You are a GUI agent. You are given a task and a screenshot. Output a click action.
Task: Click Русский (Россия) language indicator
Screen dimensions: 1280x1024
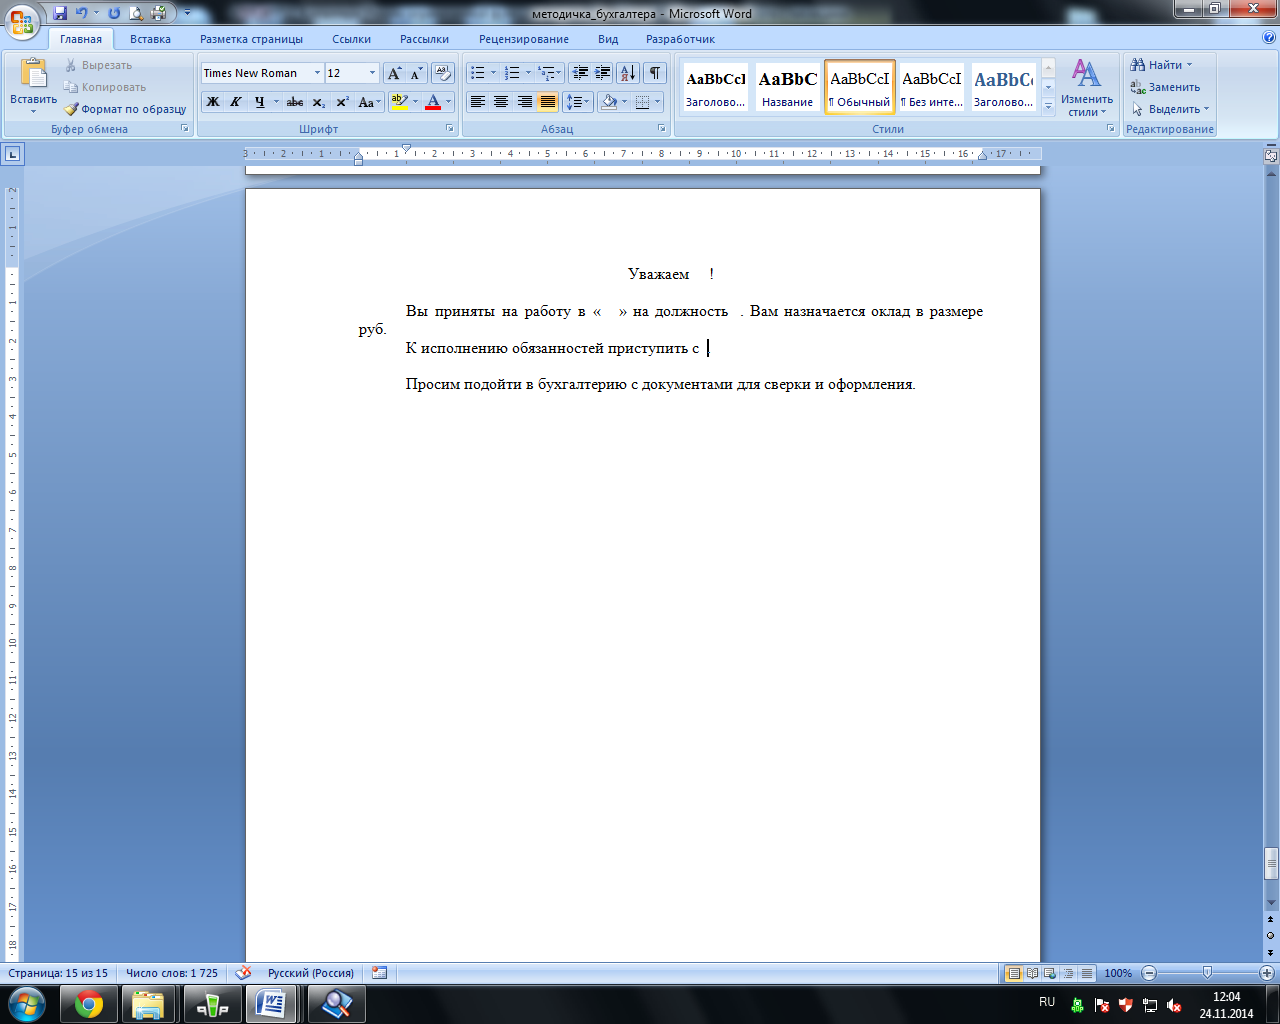[310, 973]
